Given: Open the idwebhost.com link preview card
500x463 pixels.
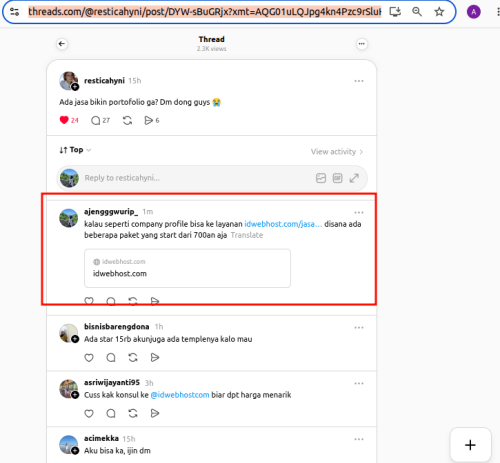Looking at the screenshot, I should pyautogui.click(x=187, y=268).
